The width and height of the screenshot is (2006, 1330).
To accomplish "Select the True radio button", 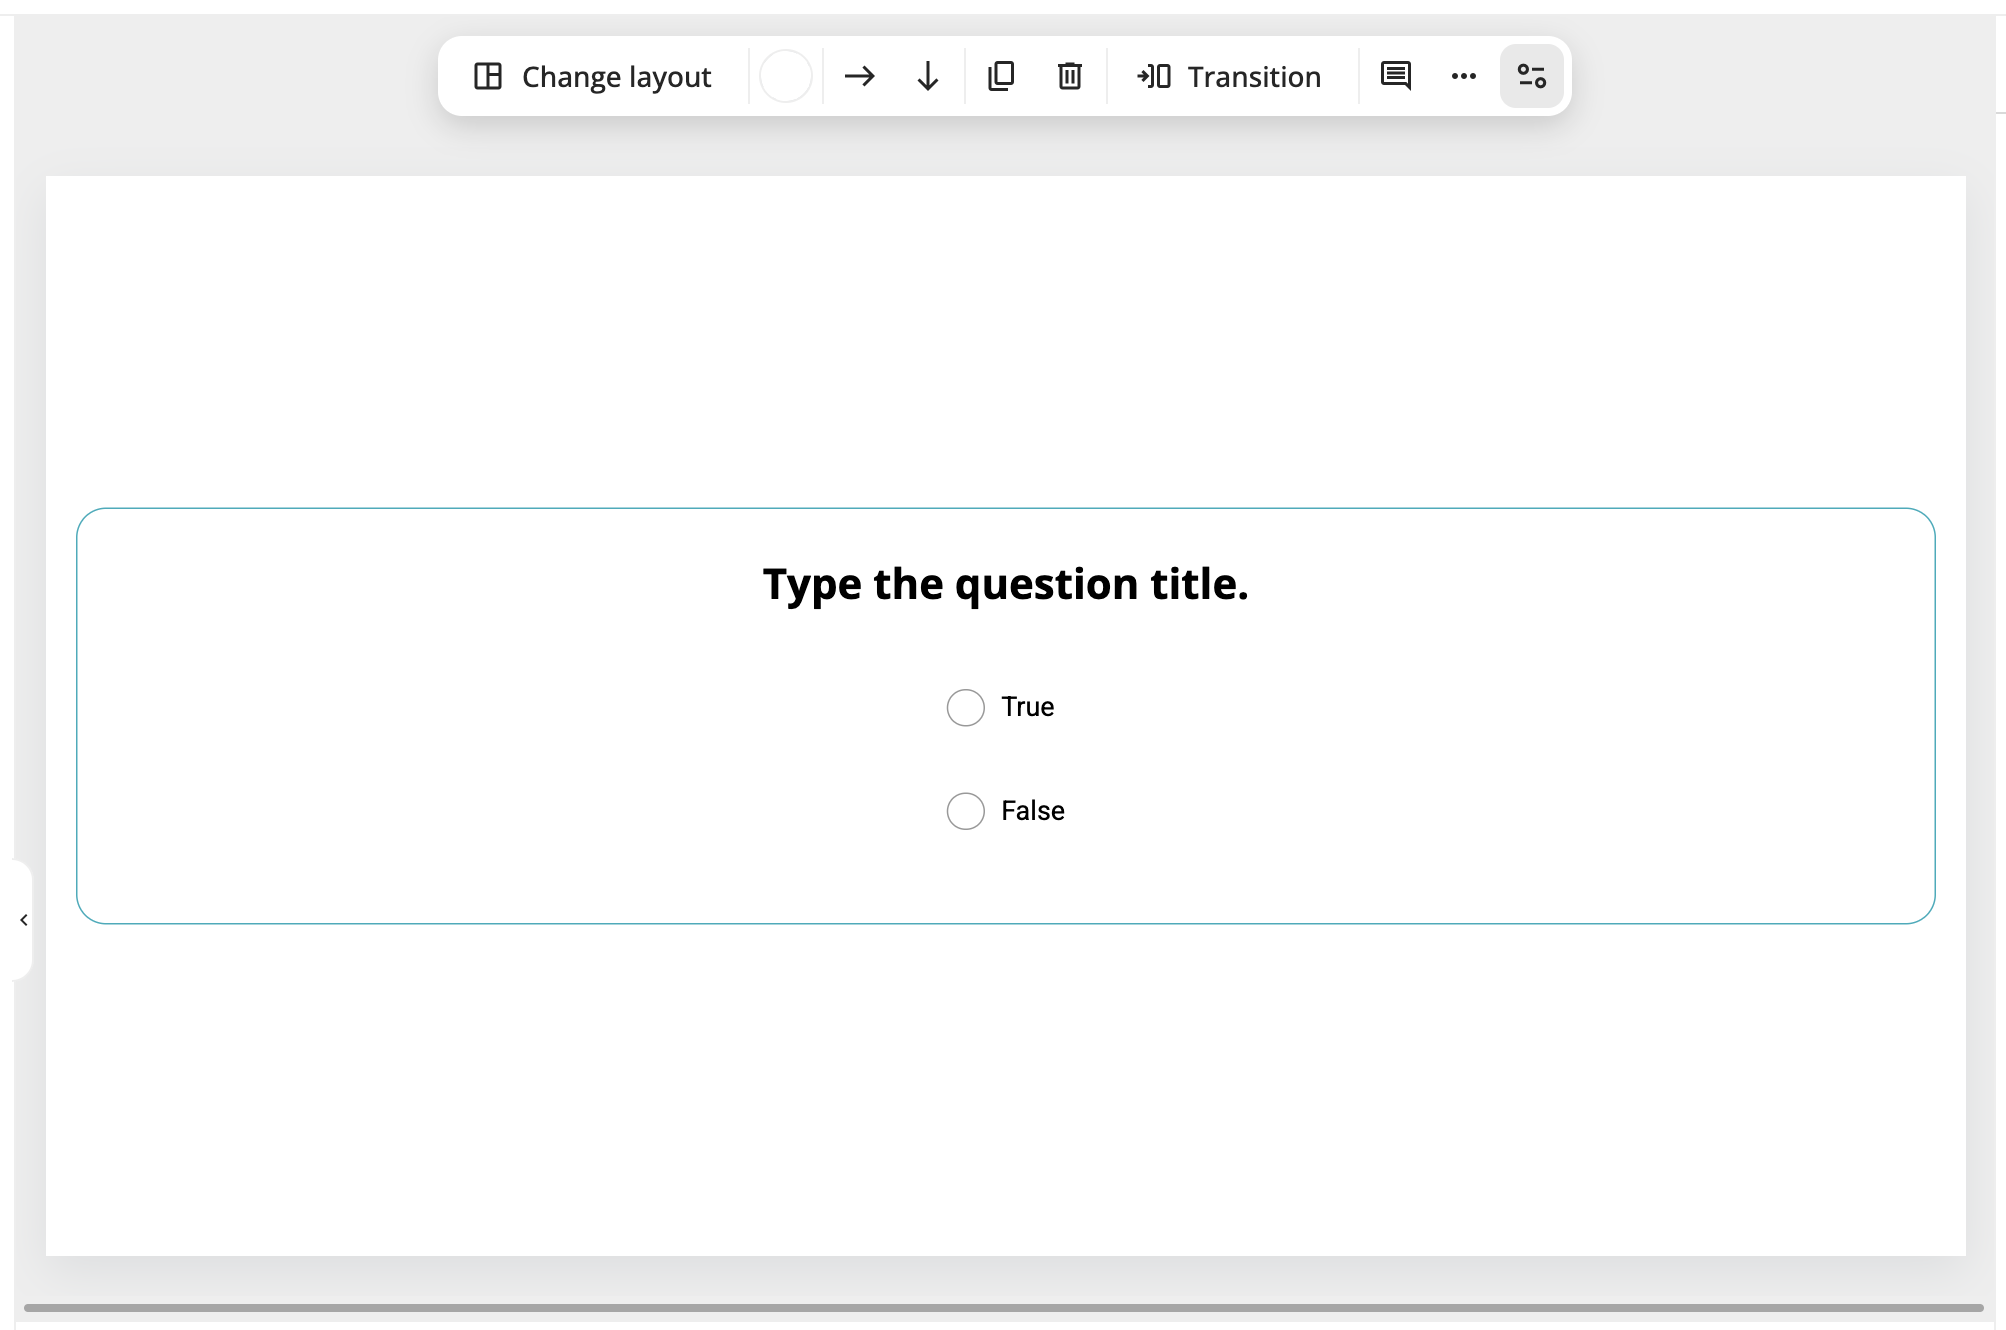I will point(965,707).
